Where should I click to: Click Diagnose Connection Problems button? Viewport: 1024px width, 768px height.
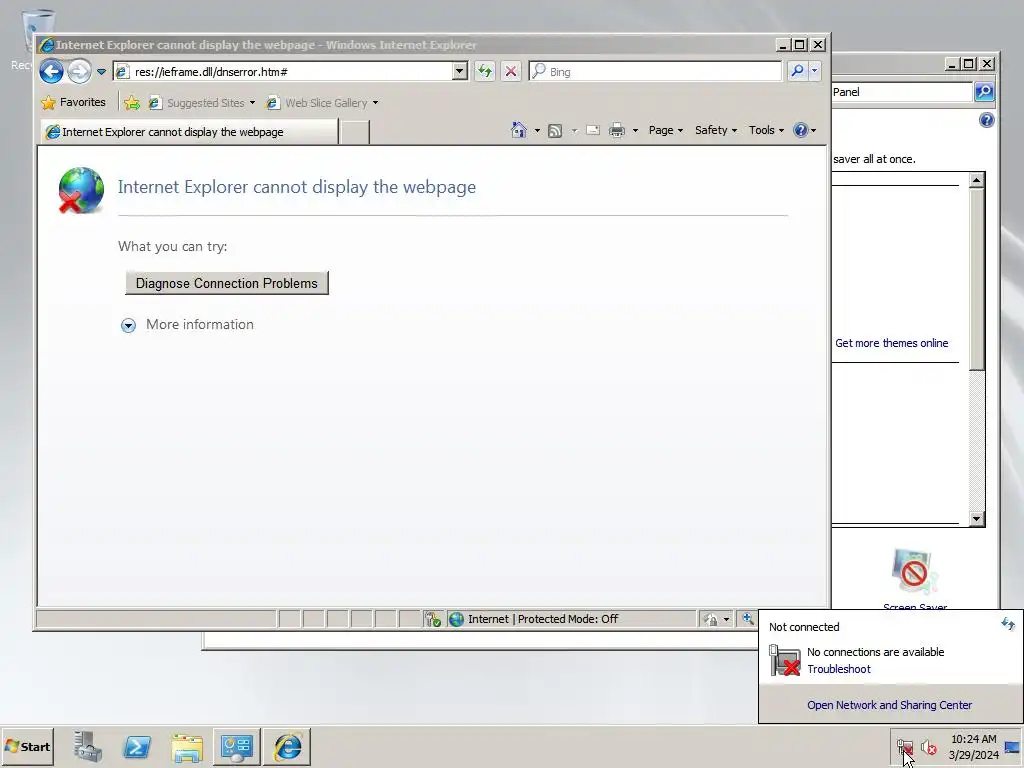pos(227,283)
